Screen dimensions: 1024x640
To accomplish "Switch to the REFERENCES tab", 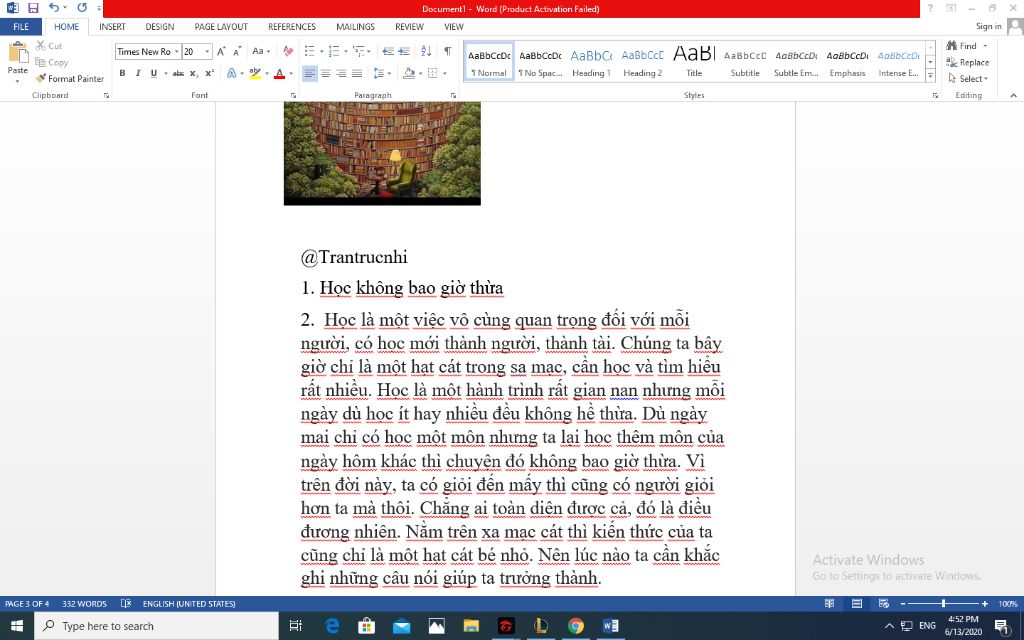I will click(292, 27).
